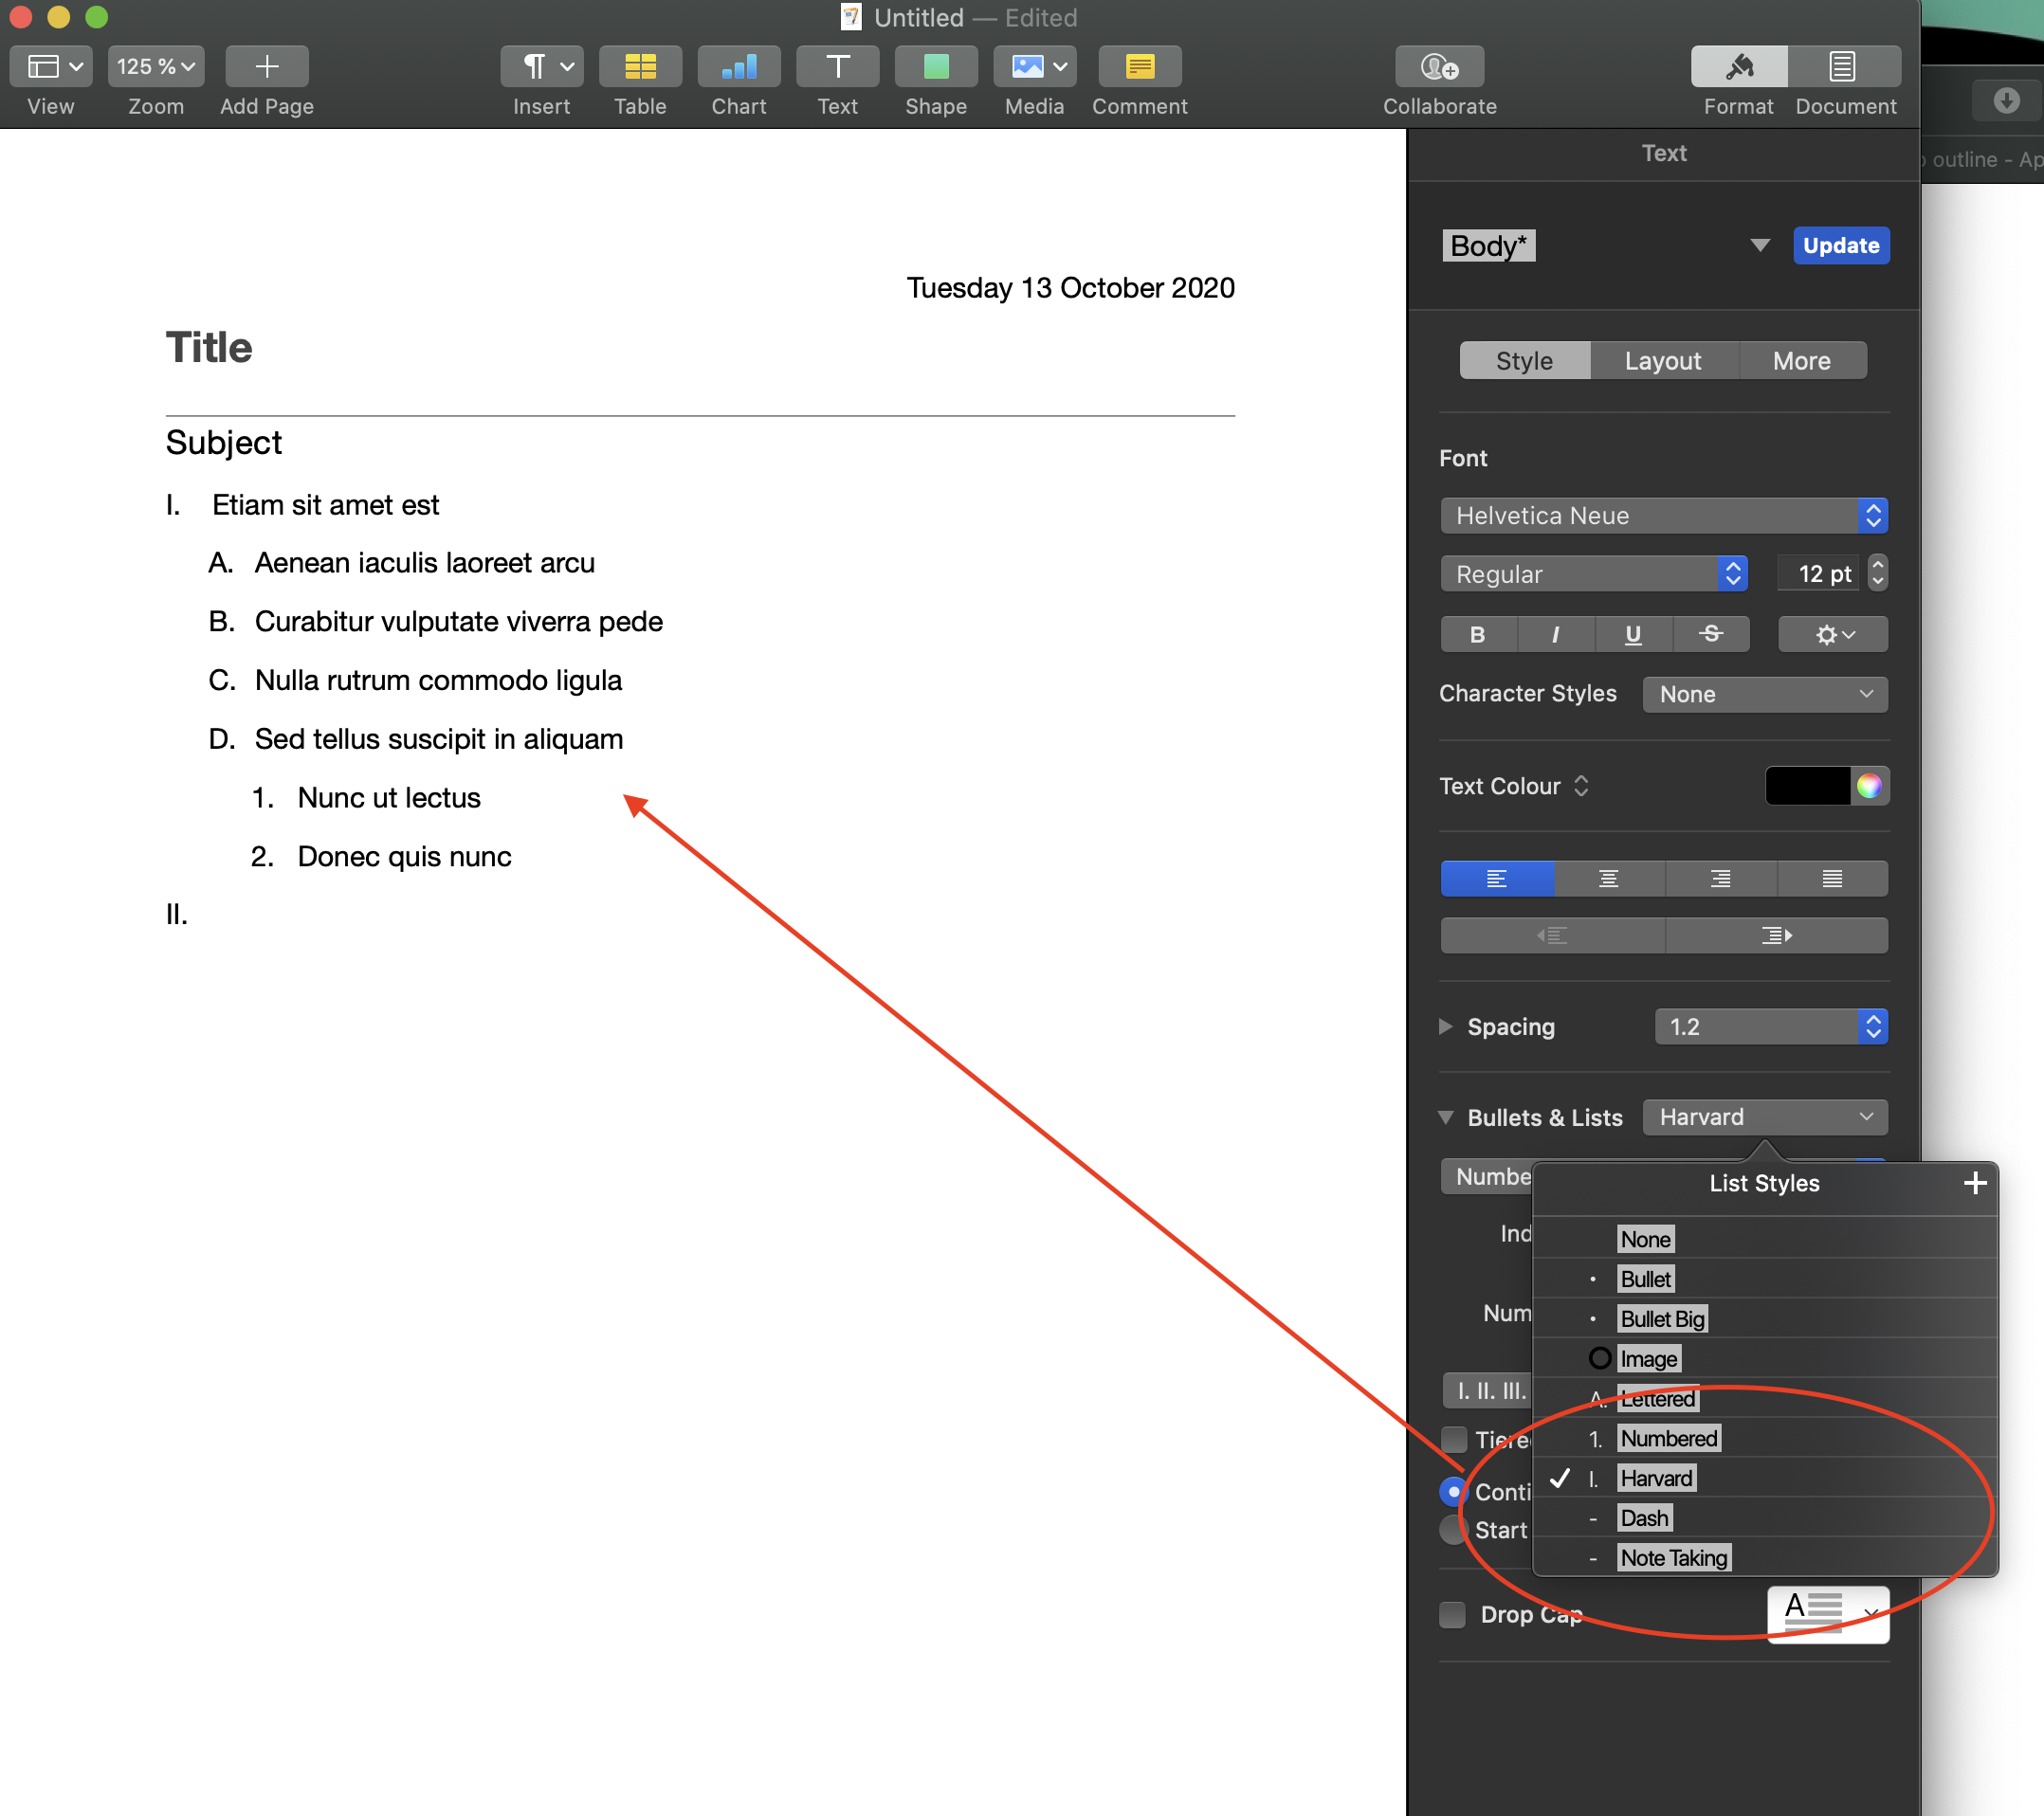Click the font size 12 pt field
The height and width of the screenshot is (1816, 2044).
(1821, 574)
